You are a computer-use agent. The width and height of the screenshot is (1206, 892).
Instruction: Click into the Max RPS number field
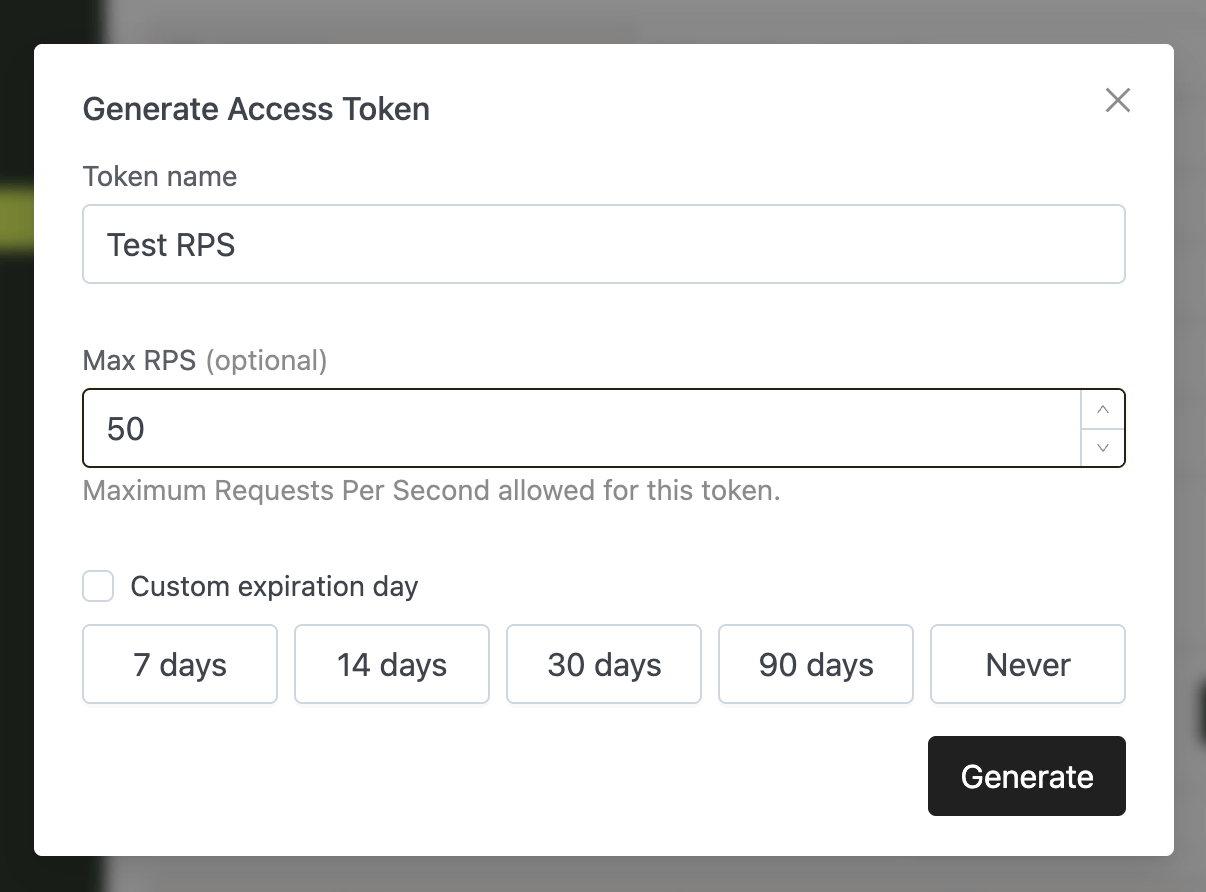580,429
